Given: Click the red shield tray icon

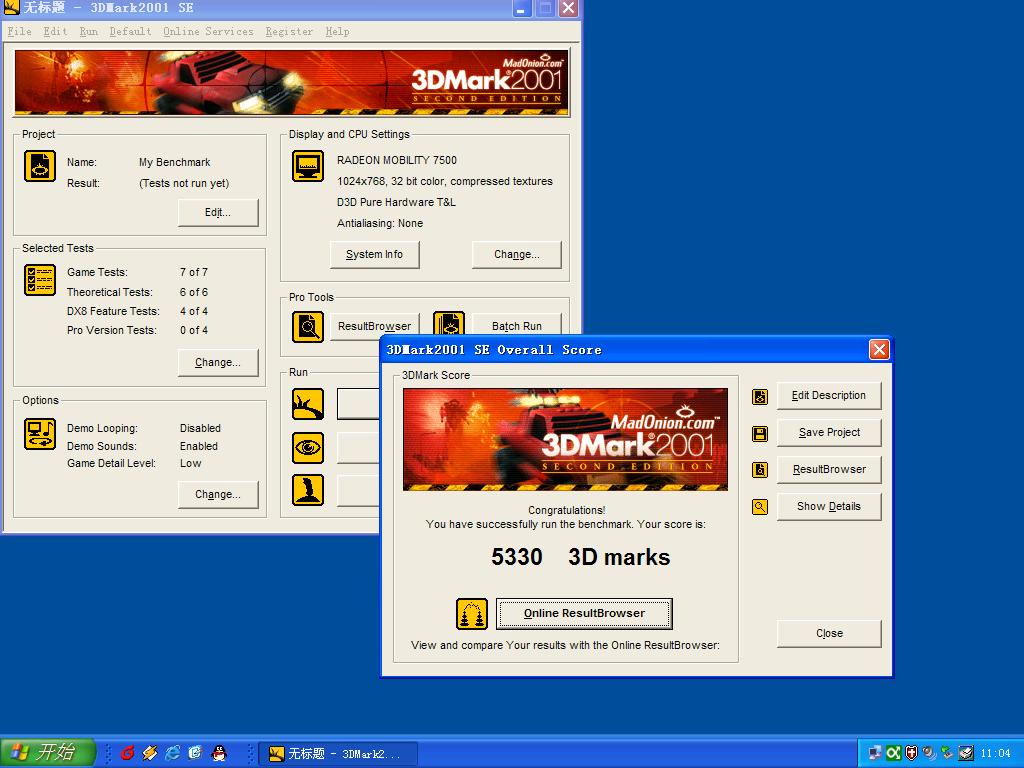Looking at the screenshot, I should tap(912, 753).
